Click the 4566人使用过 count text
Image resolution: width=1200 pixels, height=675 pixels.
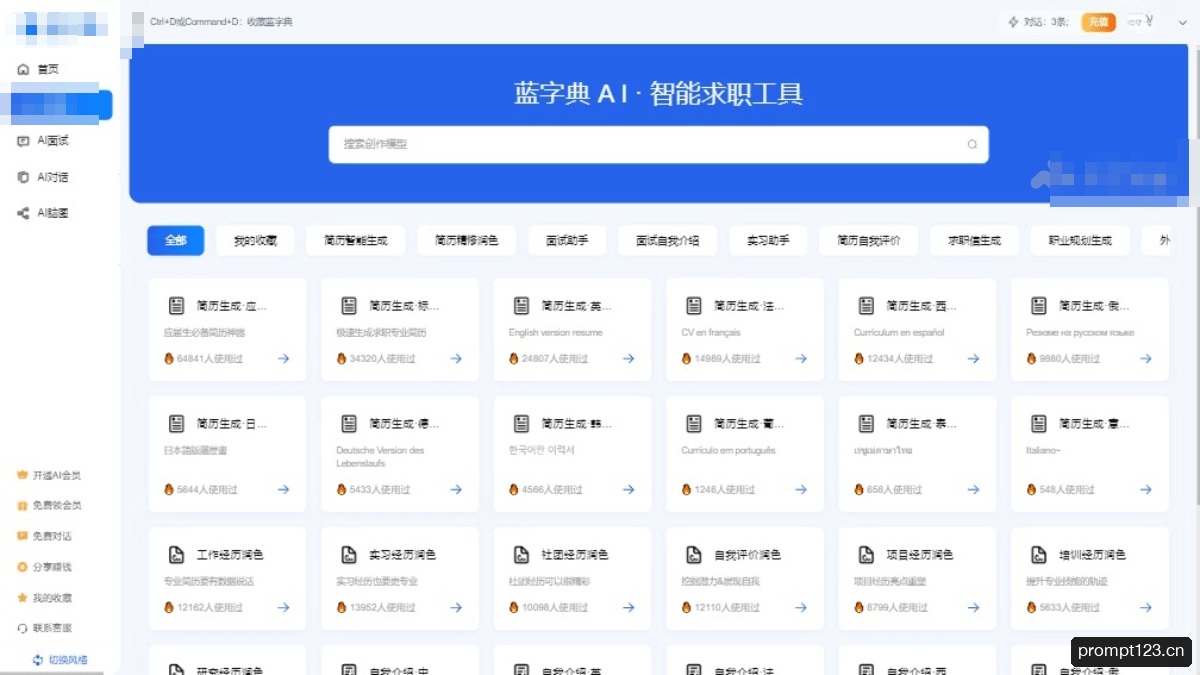click(x=552, y=490)
